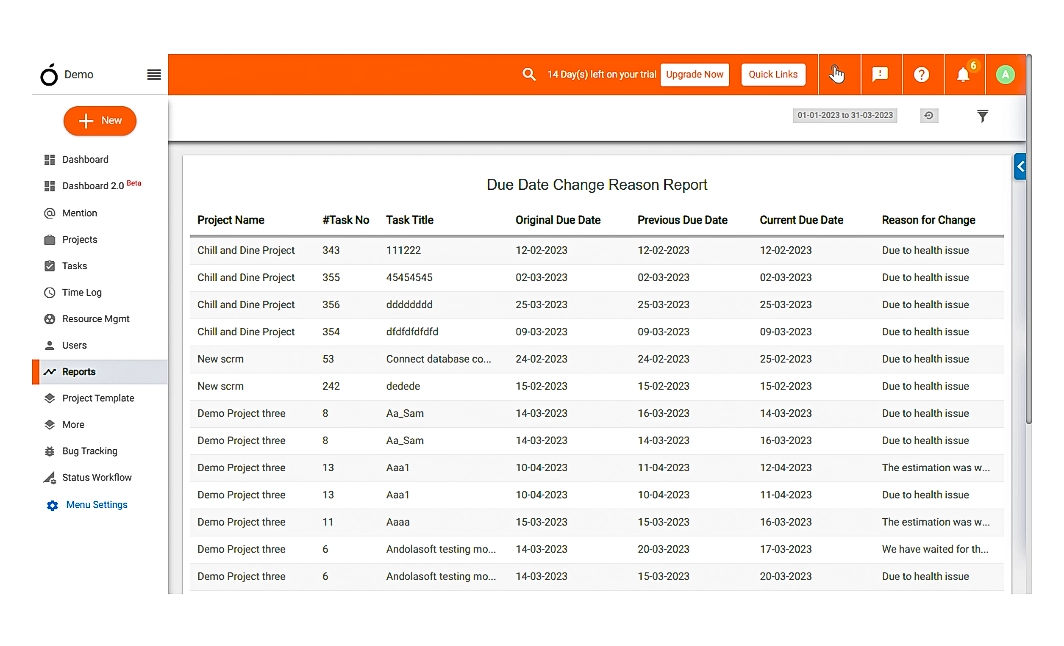Open the Quick Links dropdown

(x=773, y=75)
